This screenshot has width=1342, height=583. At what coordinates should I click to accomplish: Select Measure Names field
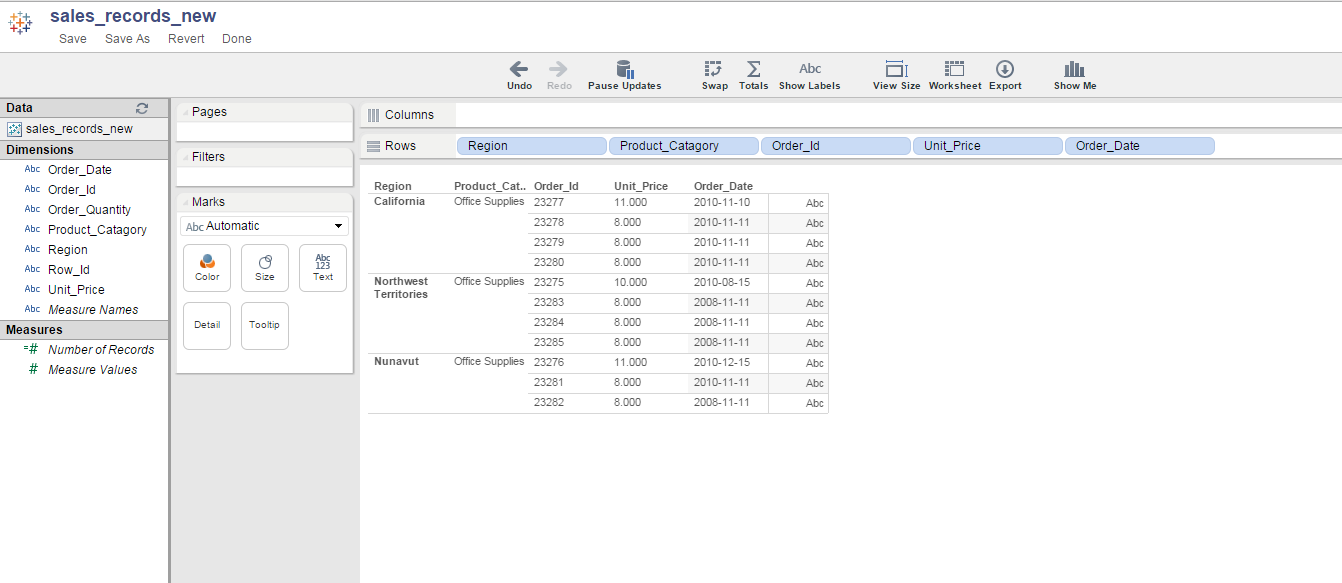(x=93, y=310)
